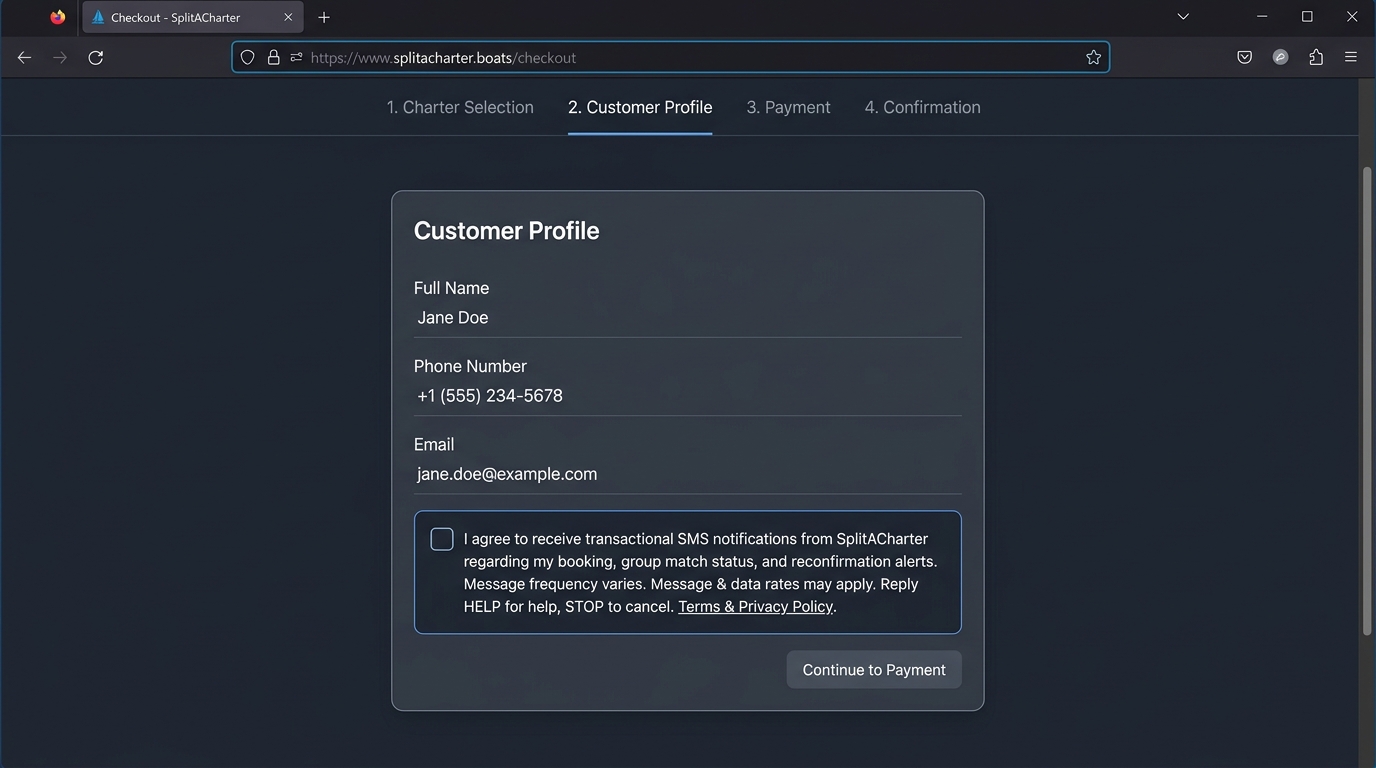Click the page vertical scrollbar
This screenshot has width=1376, height=768.
tap(1367, 400)
